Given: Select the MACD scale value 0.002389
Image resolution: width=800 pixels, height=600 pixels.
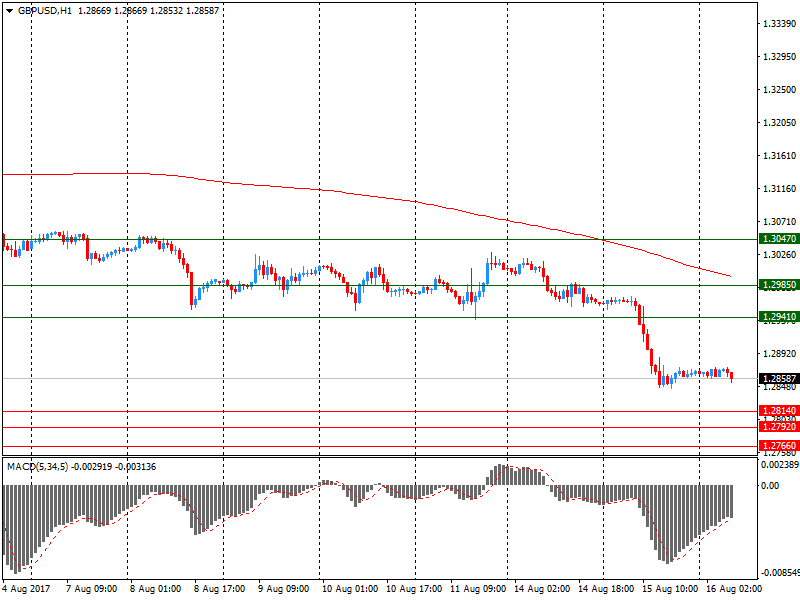Looking at the screenshot, I should click(780, 465).
